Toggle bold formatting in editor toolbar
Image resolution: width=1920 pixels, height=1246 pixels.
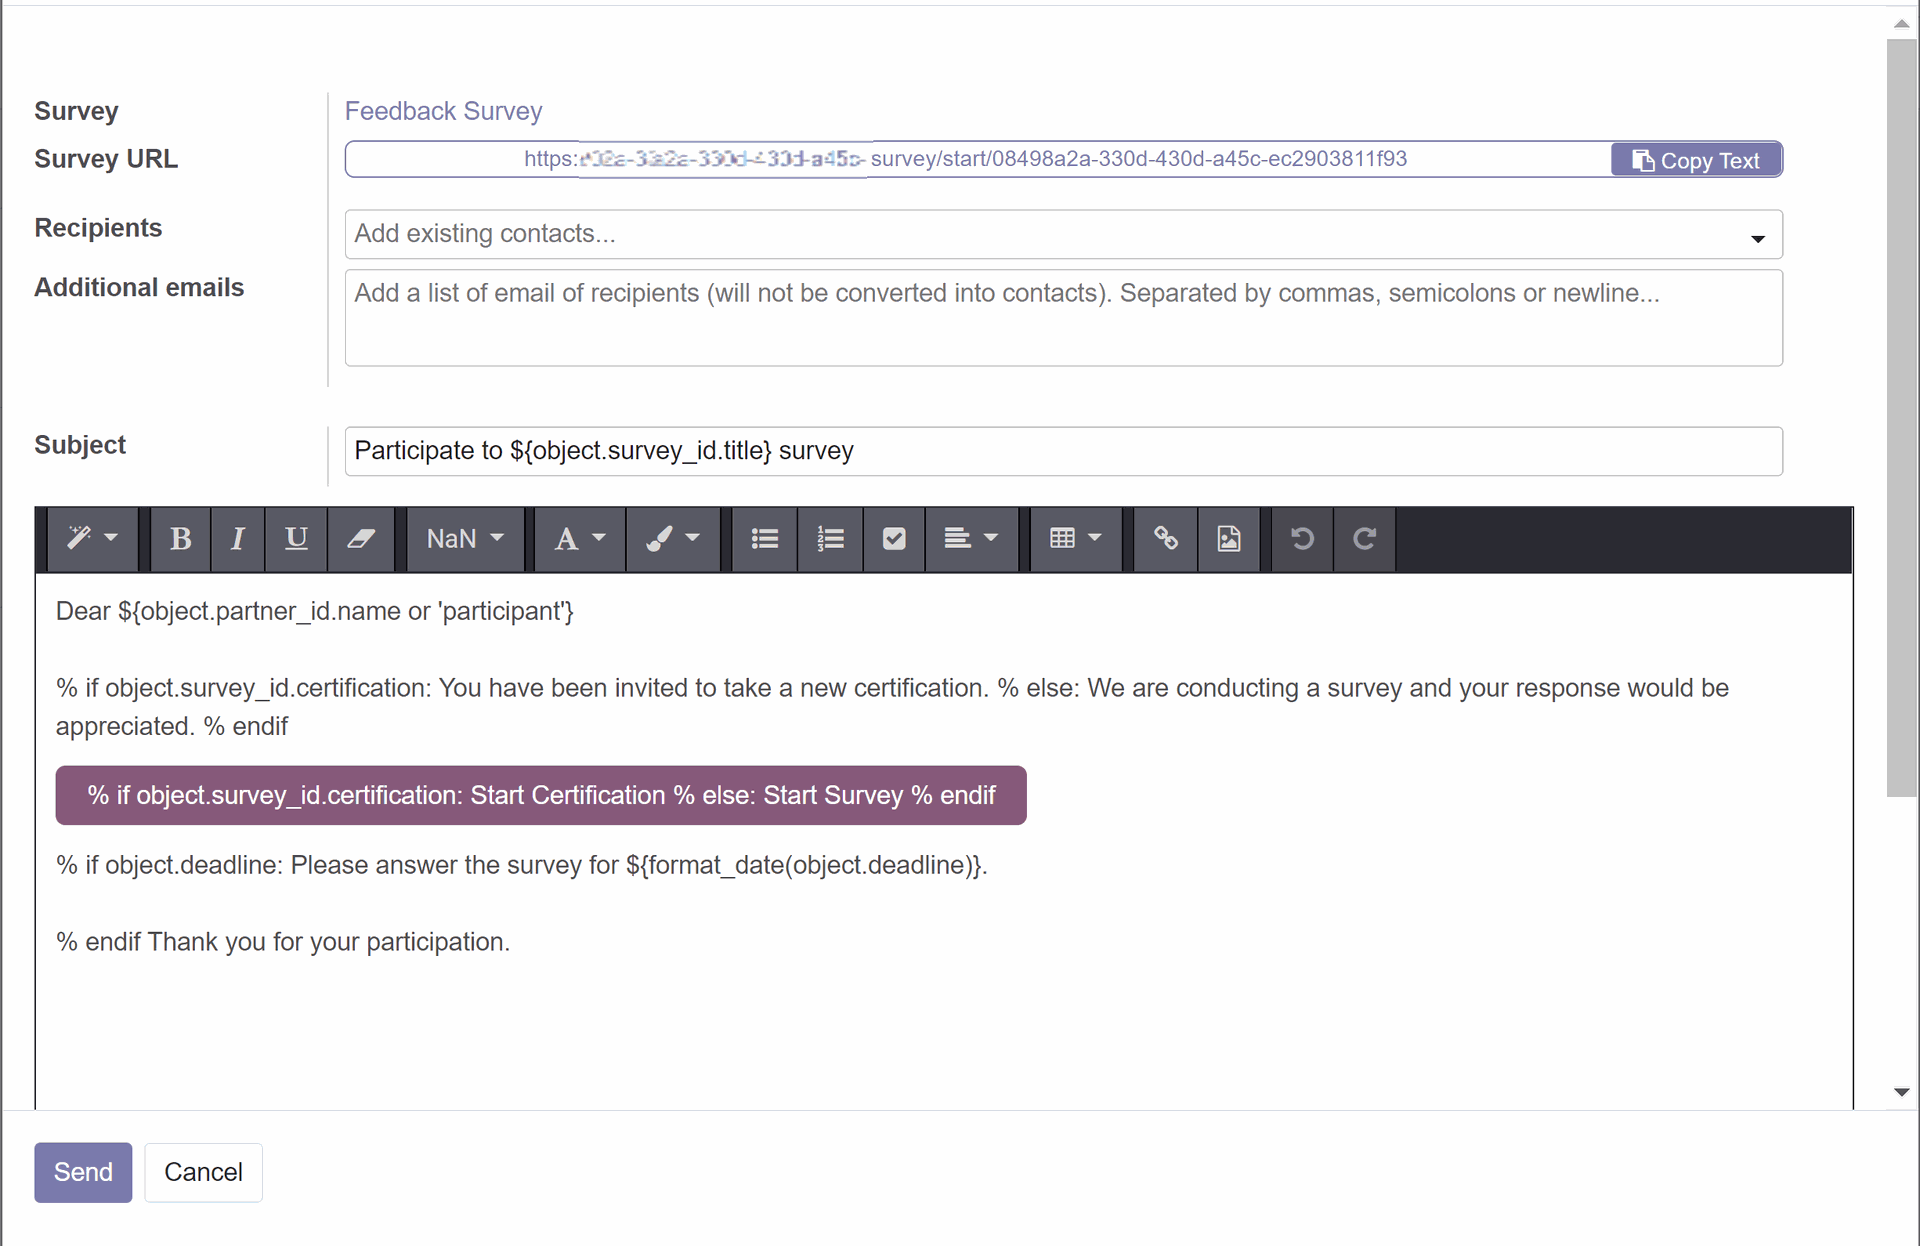(x=180, y=539)
